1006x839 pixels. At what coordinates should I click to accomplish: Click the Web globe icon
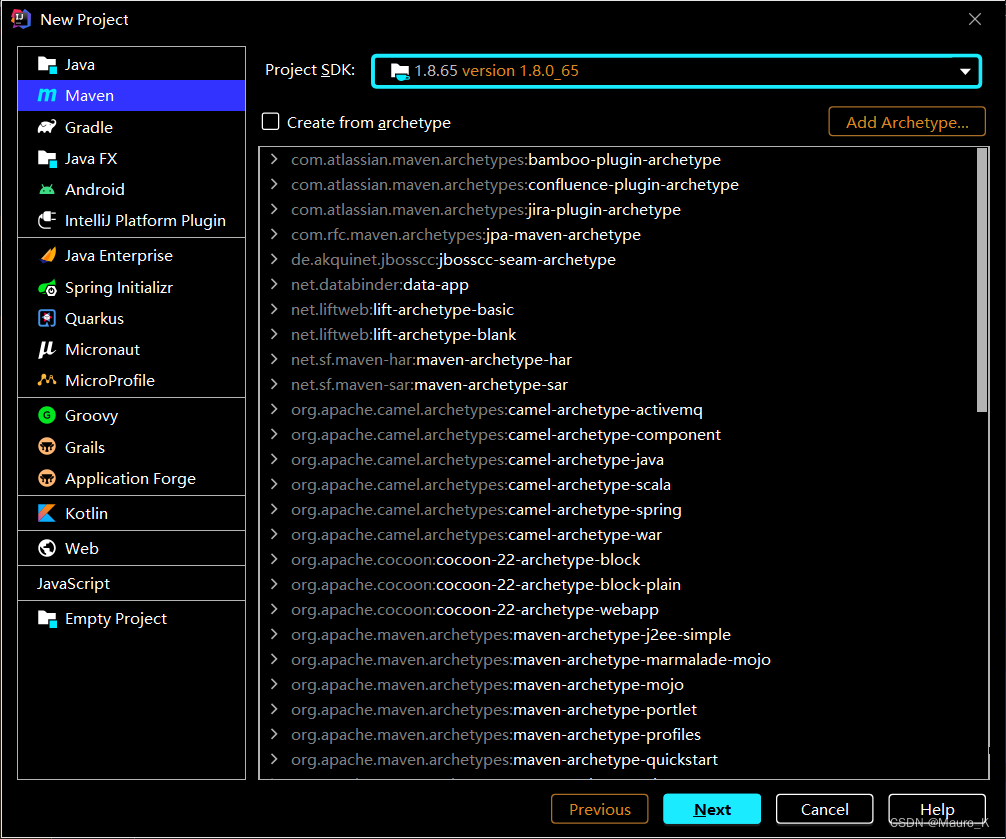(47, 548)
